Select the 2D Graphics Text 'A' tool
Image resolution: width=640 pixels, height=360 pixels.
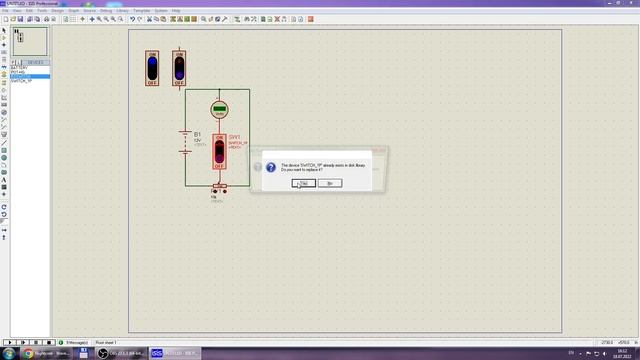point(4,180)
